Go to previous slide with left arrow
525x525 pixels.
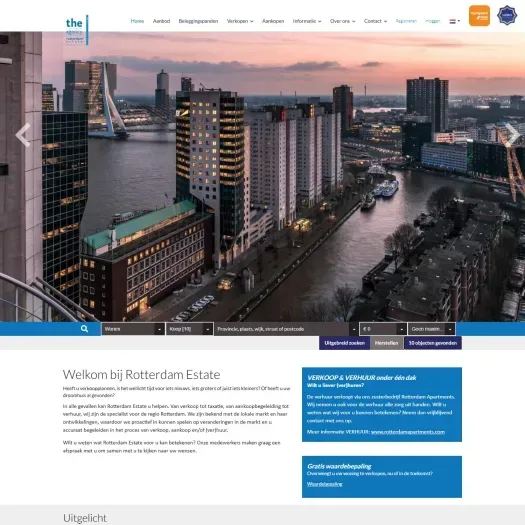pyautogui.click(x=23, y=135)
